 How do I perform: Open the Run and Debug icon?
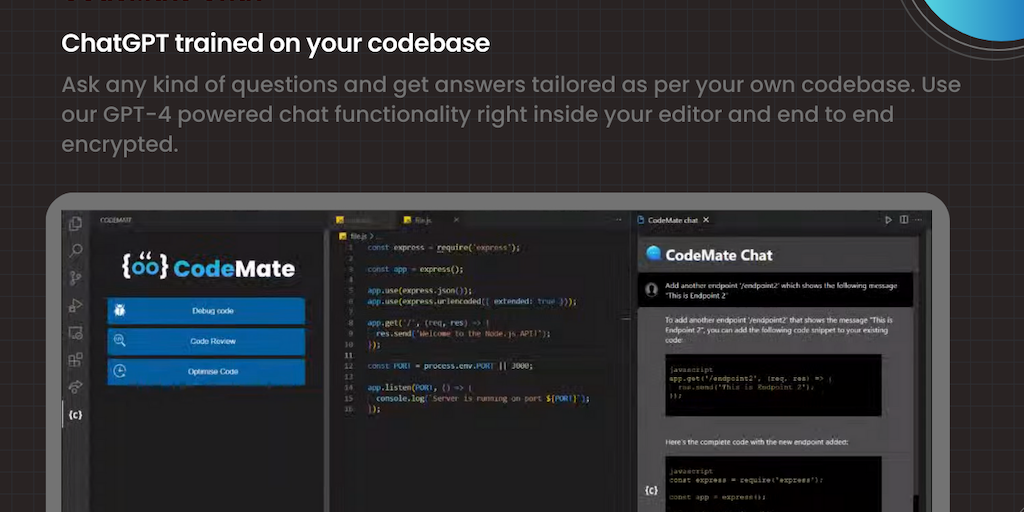(x=75, y=305)
